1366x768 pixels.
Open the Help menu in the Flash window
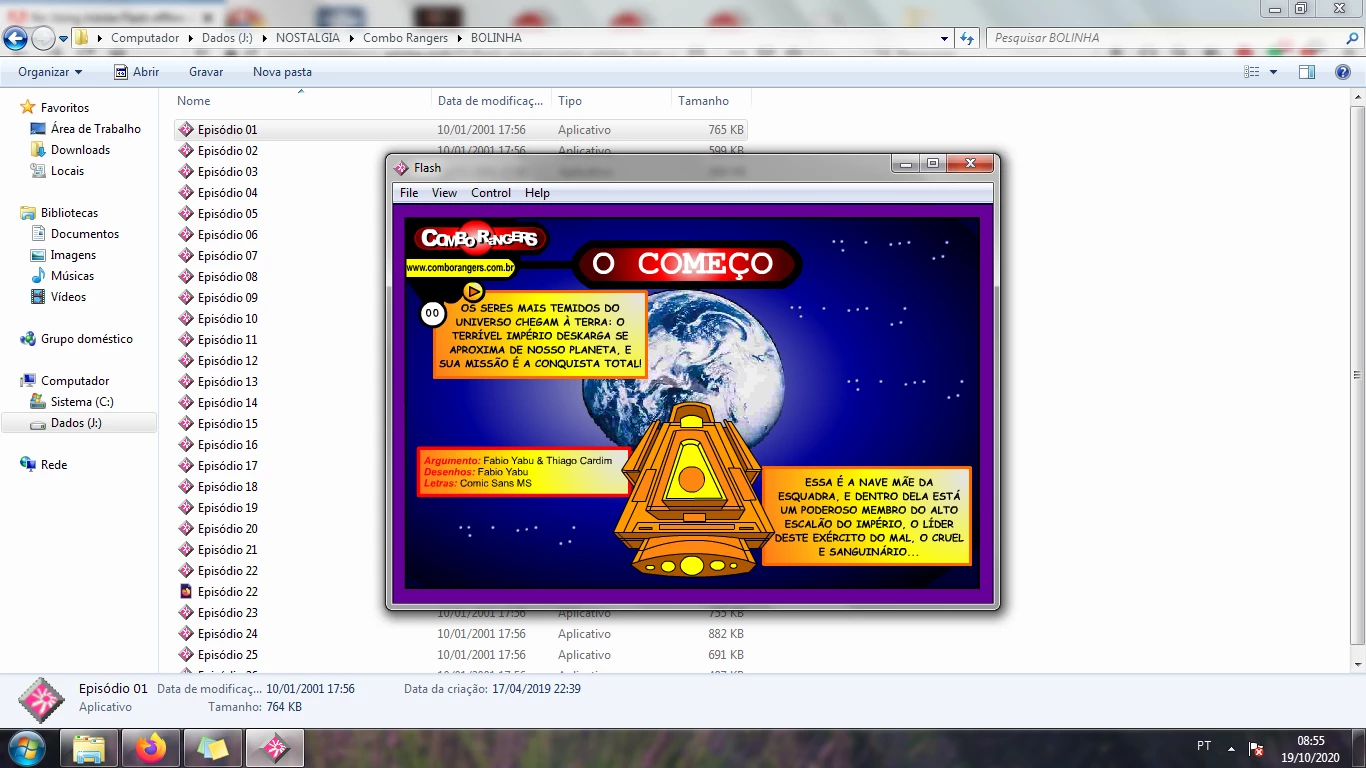[x=537, y=193]
